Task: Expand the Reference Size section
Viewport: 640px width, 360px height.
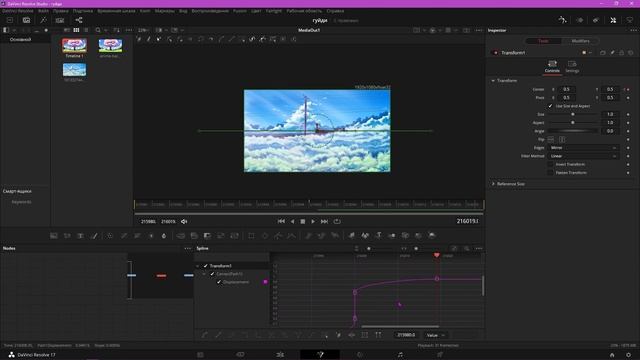Action: (493, 184)
